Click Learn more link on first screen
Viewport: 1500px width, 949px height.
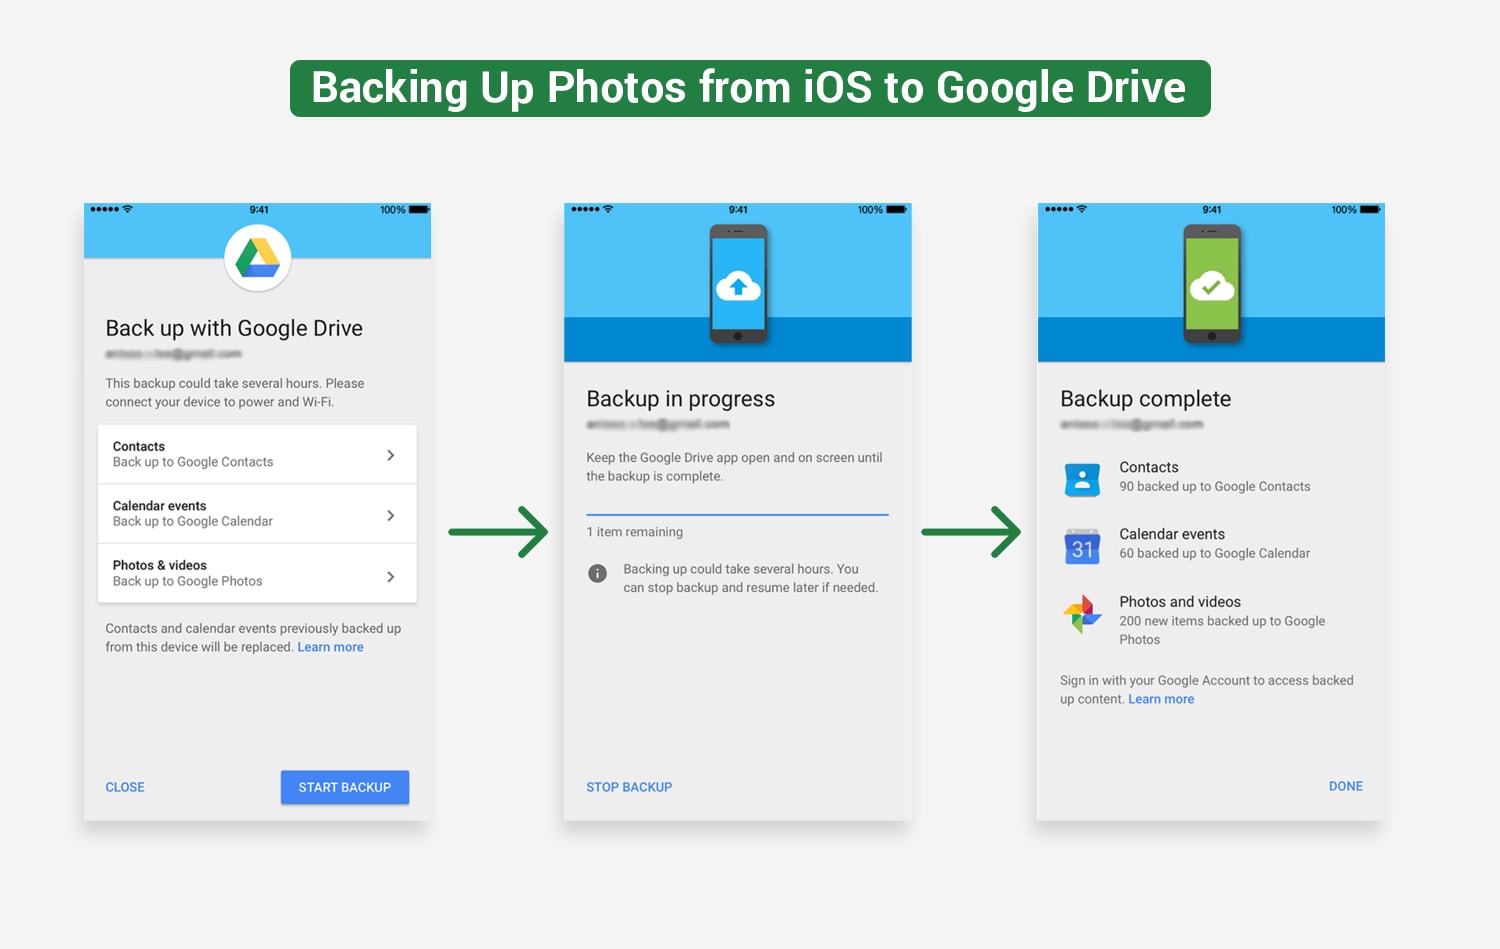coord(330,647)
